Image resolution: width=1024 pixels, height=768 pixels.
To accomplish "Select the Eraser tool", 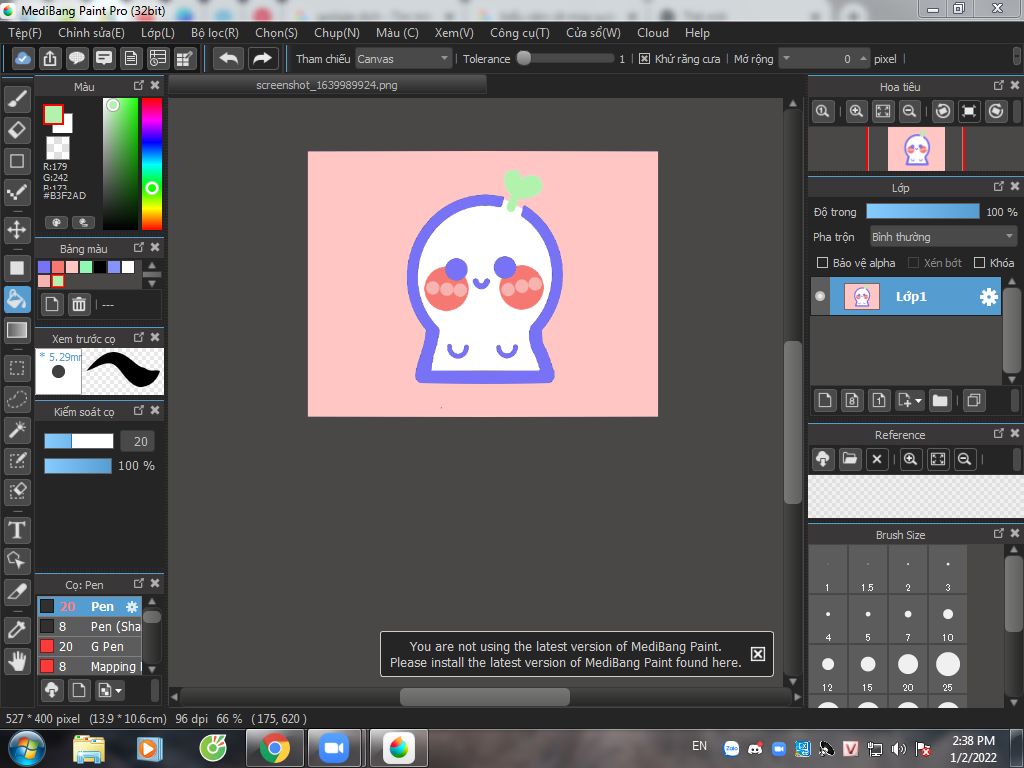I will coord(17,130).
